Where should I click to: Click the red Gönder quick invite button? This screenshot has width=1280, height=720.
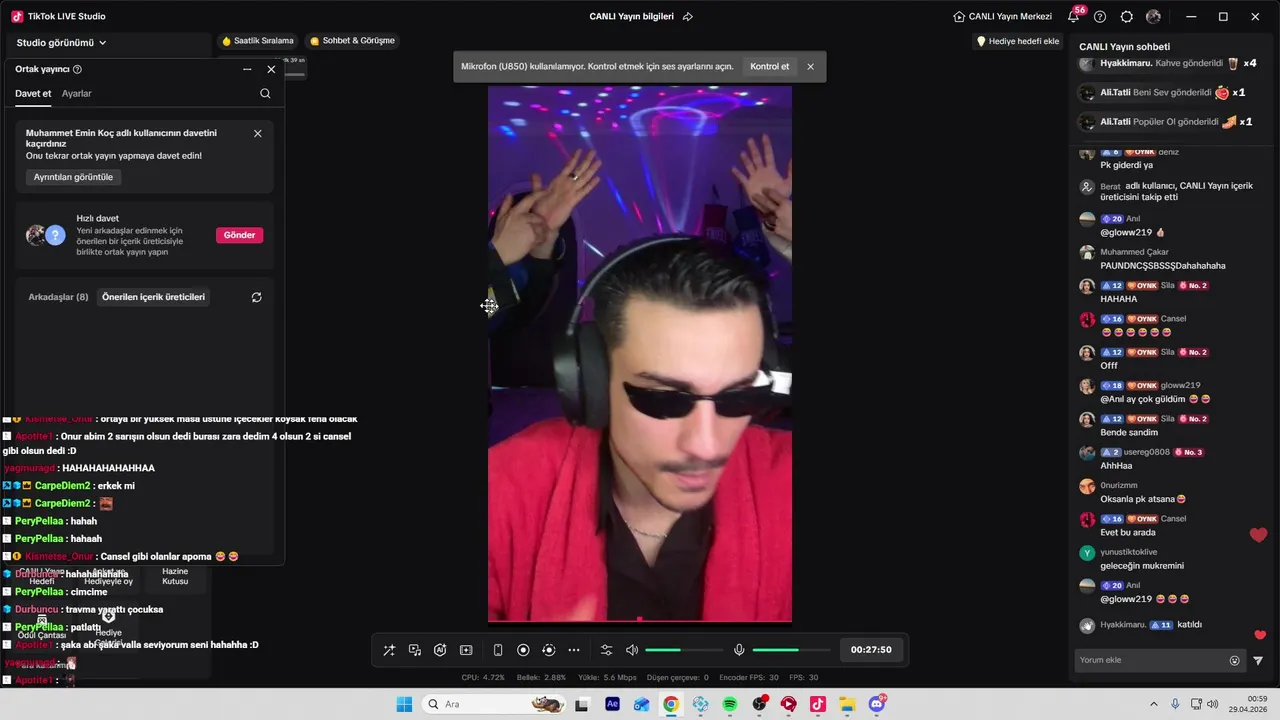[239, 235]
